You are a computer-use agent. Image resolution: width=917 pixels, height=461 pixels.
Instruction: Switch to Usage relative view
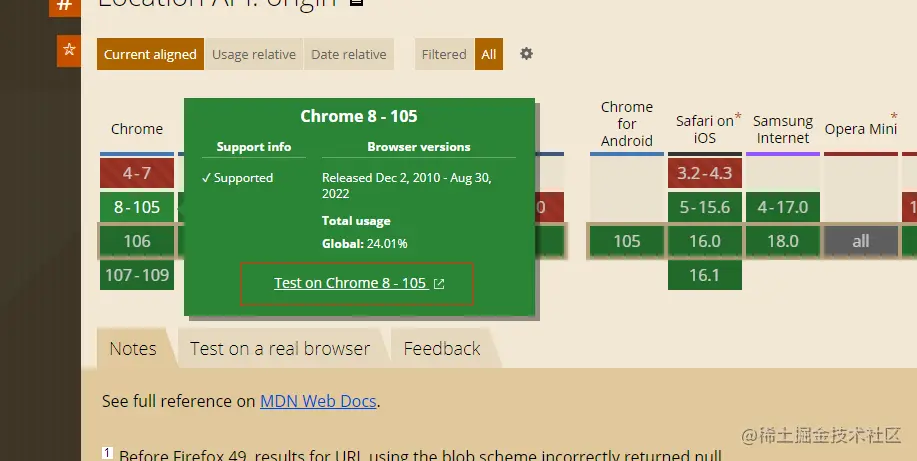(x=254, y=54)
